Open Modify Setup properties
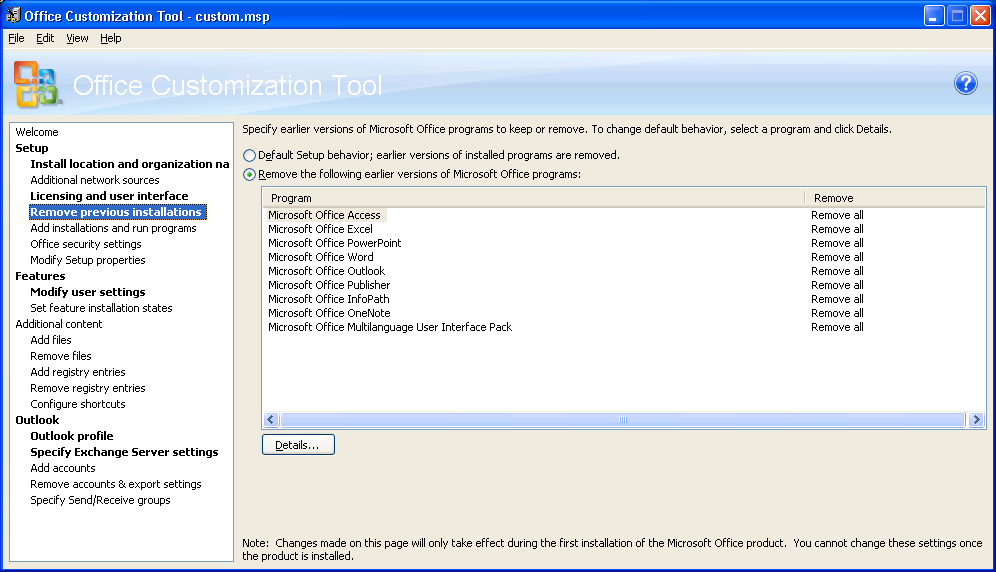 pyautogui.click(x=88, y=260)
